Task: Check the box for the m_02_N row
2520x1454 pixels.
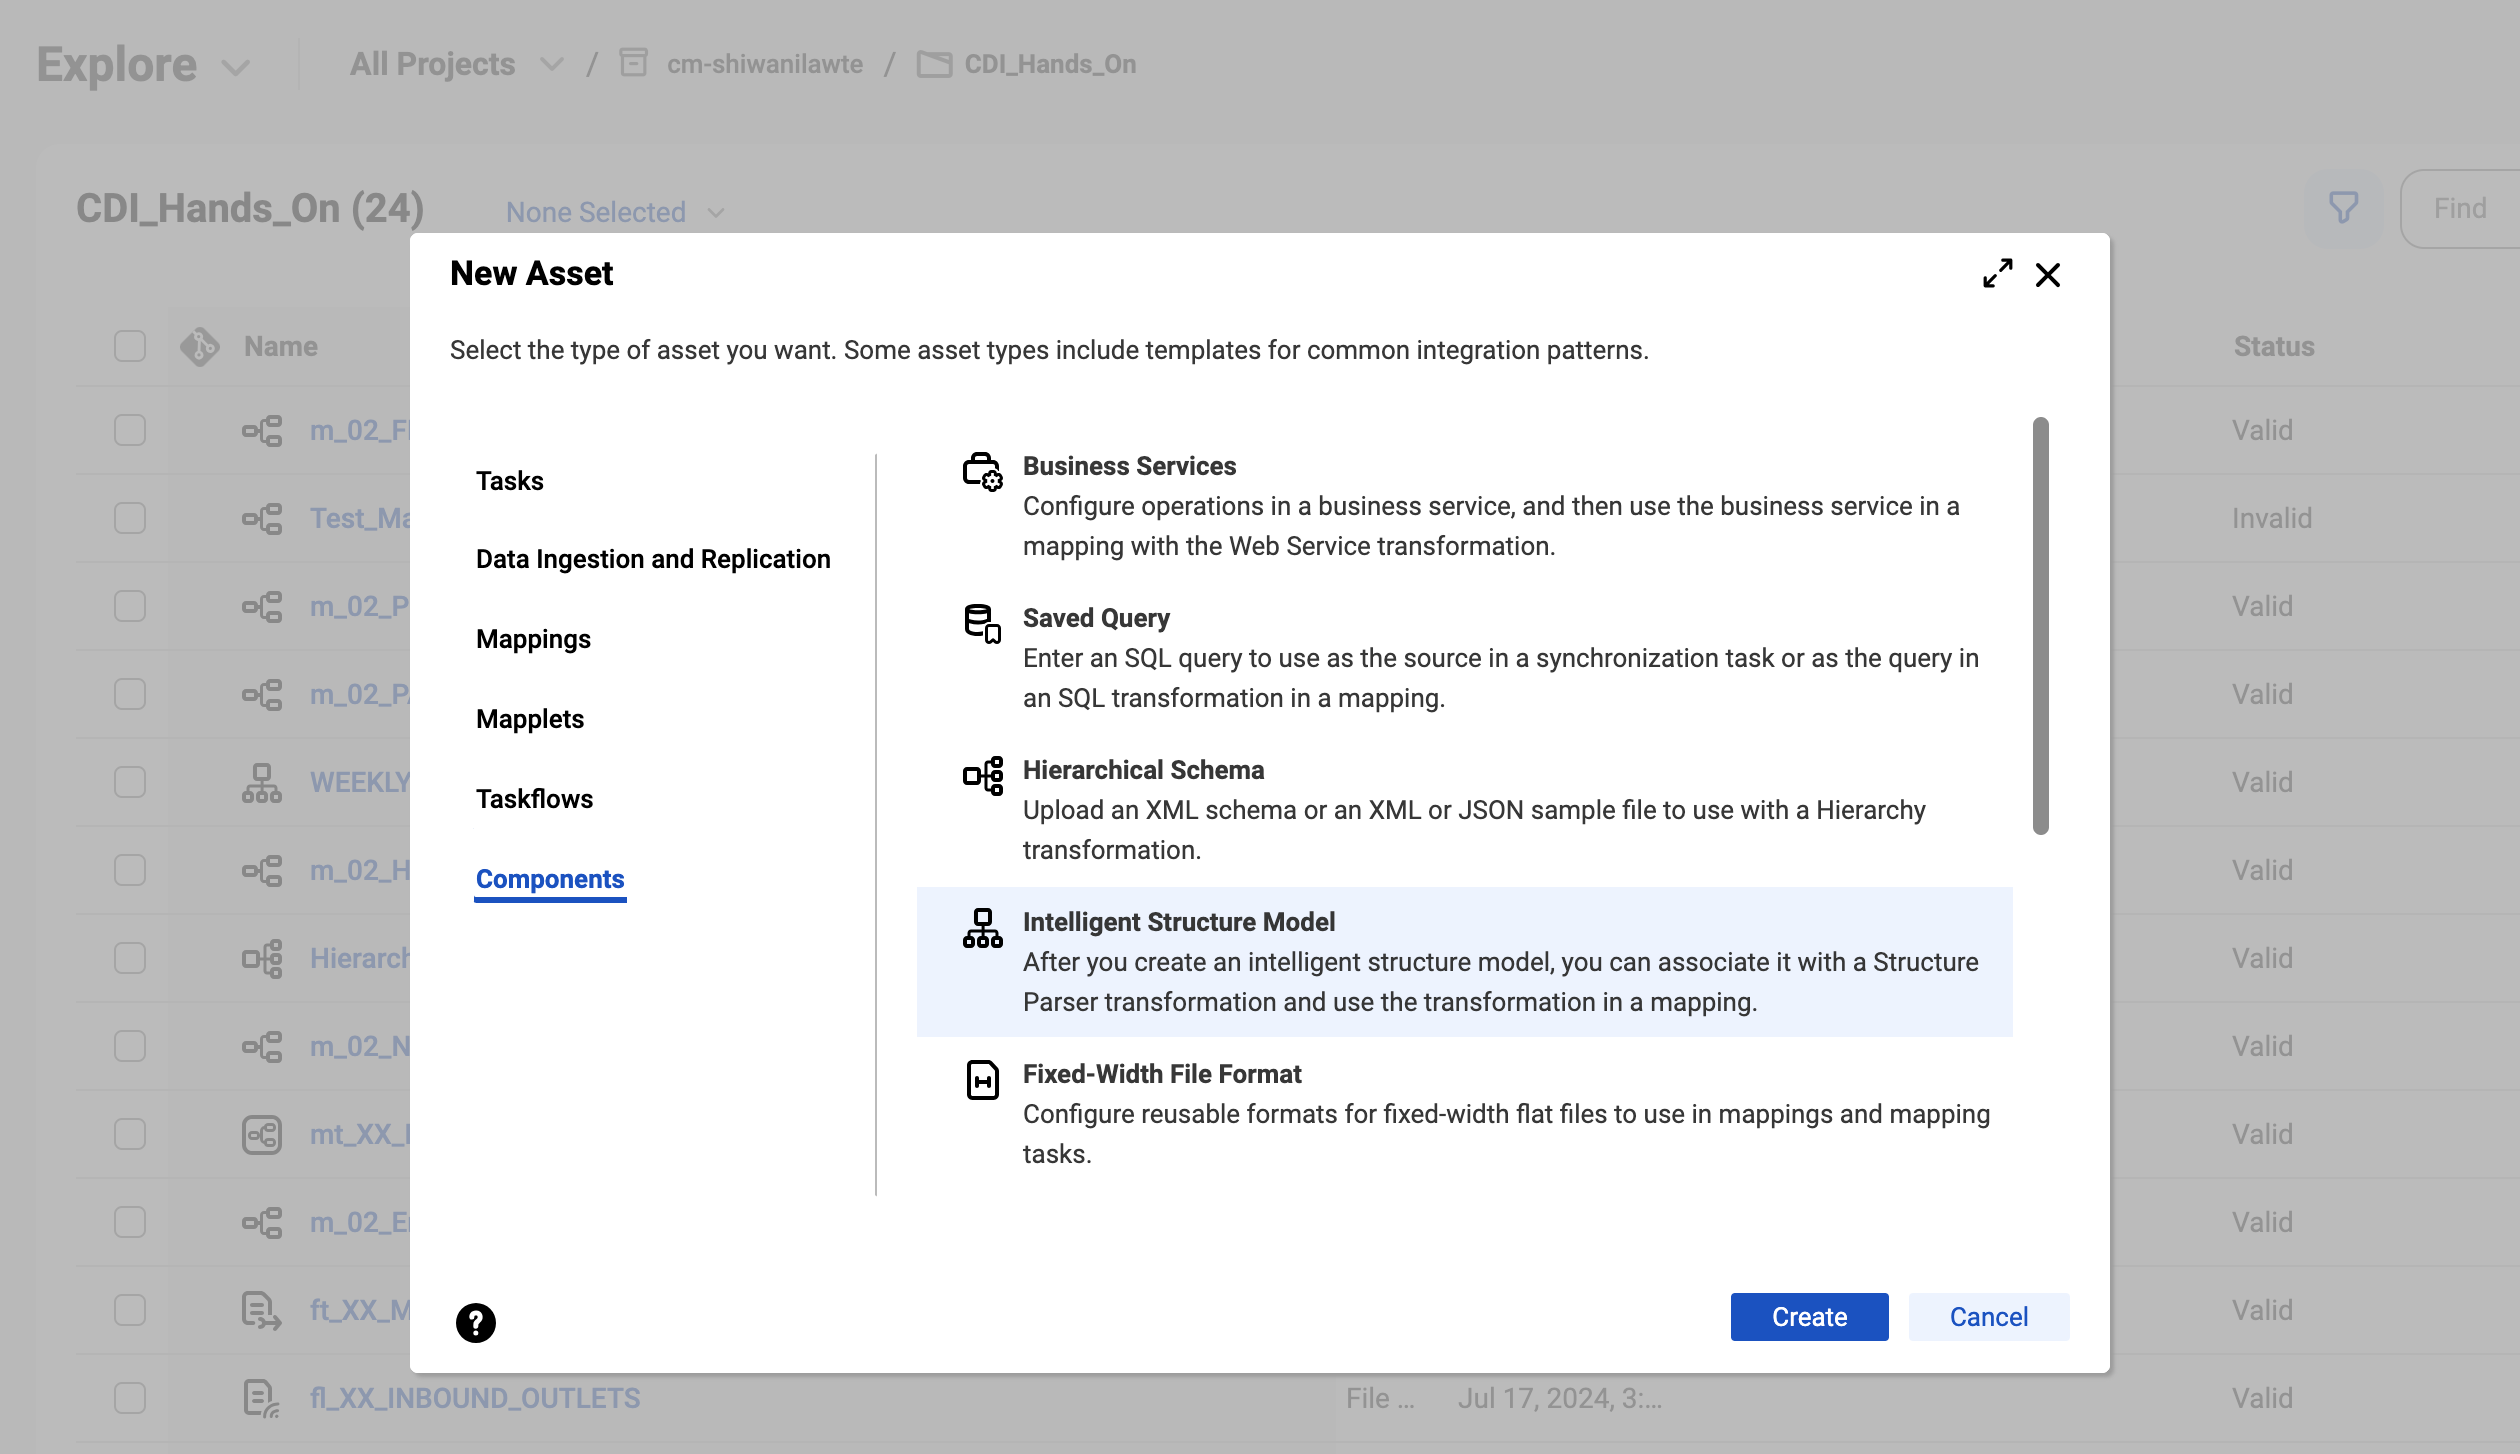Action: pos(130,1046)
